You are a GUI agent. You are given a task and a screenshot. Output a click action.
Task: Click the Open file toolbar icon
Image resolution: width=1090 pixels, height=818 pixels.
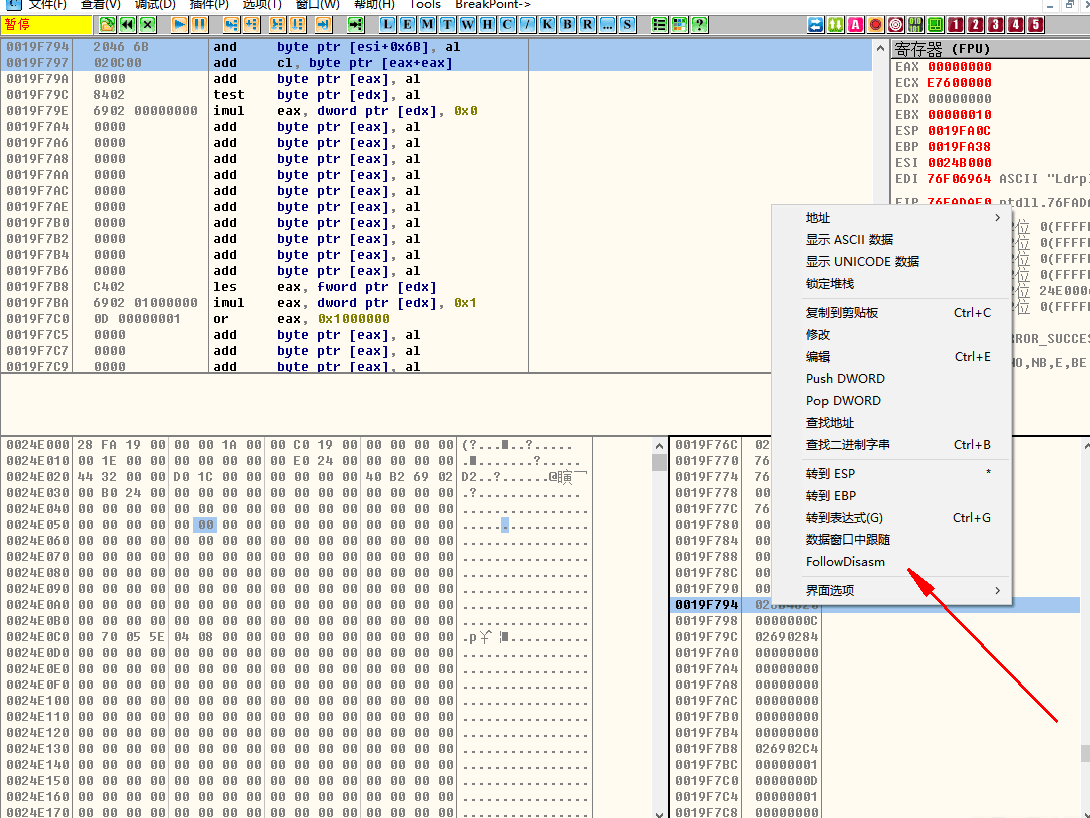point(107,25)
